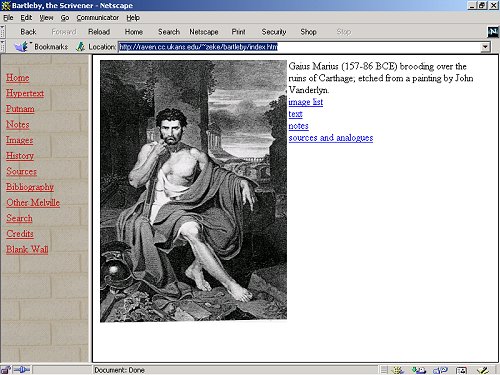Click the Home toolbar button

click(134, 32)
